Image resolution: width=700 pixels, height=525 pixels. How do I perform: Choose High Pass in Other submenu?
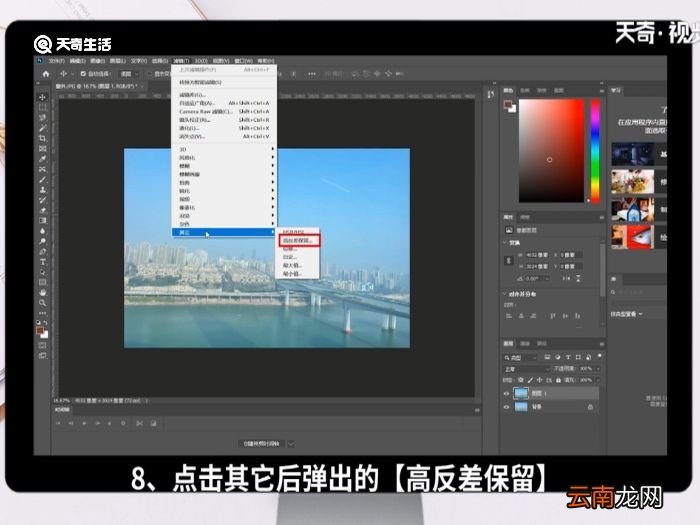tap(298, 240)
